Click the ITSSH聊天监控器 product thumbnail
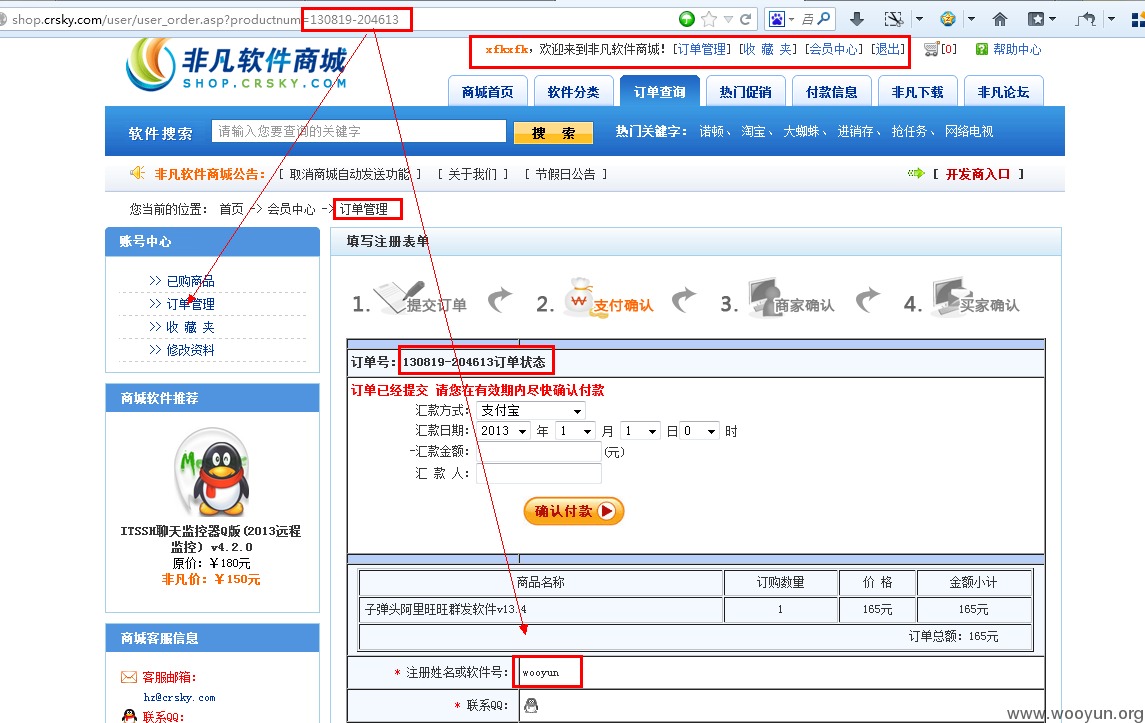 (212, 471)
